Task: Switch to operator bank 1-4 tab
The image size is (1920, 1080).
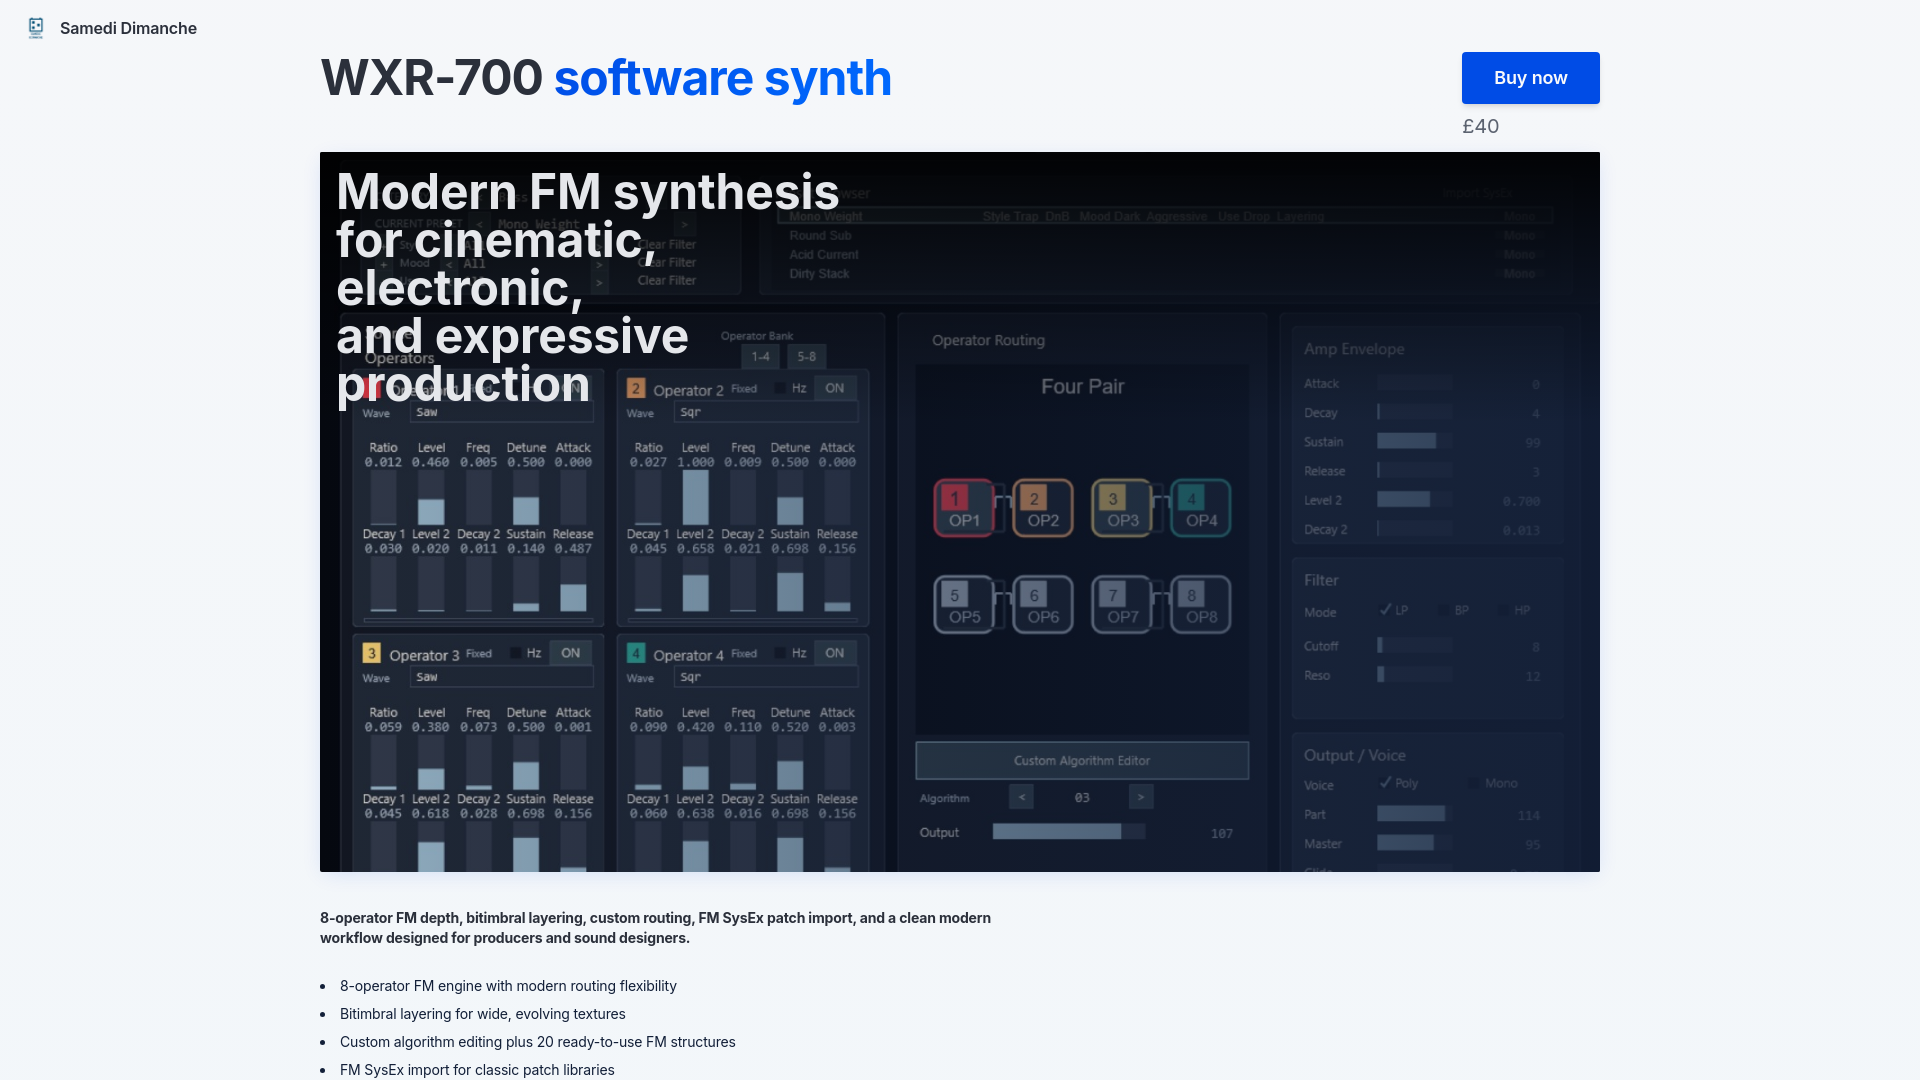Action: click(761, 357)
